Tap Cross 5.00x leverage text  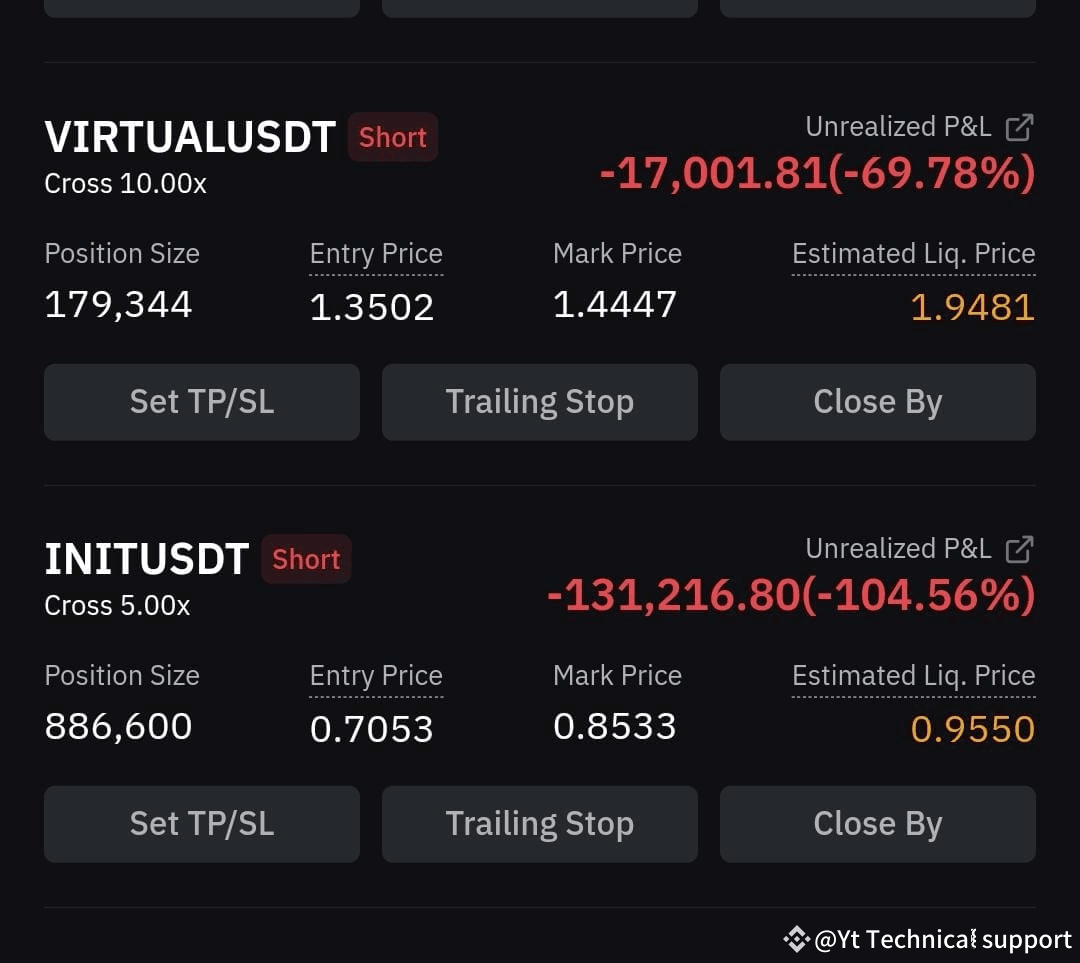tap(117, 606)
